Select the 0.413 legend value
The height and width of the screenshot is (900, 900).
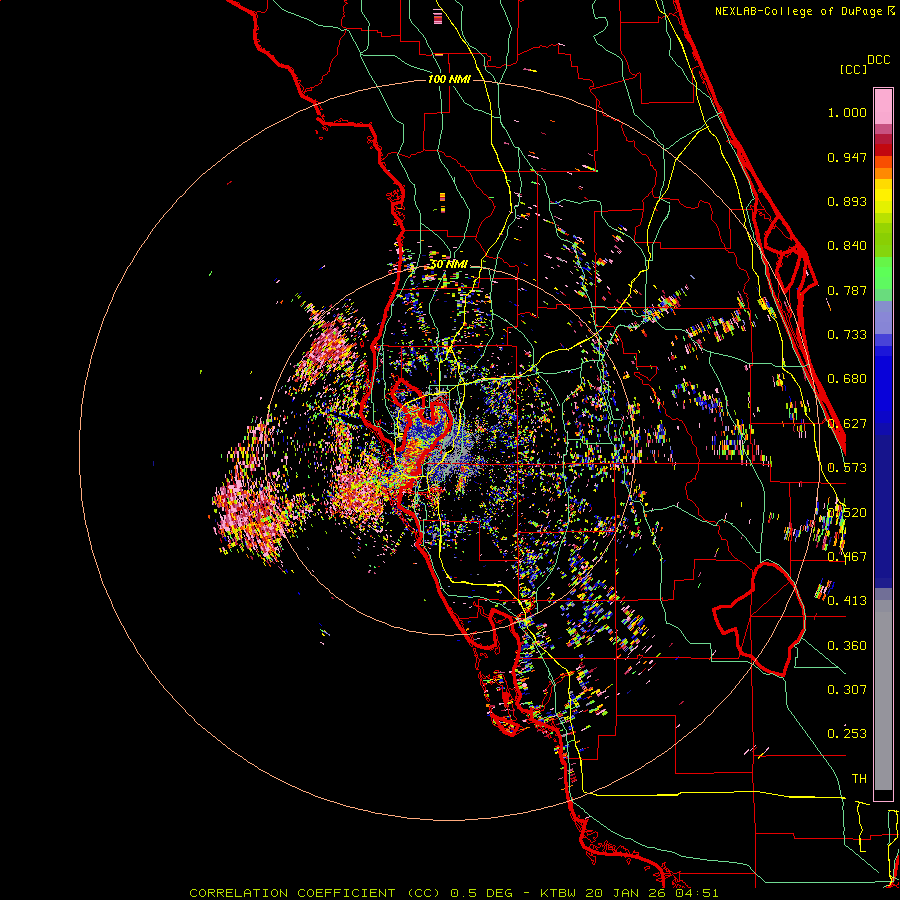847,601
